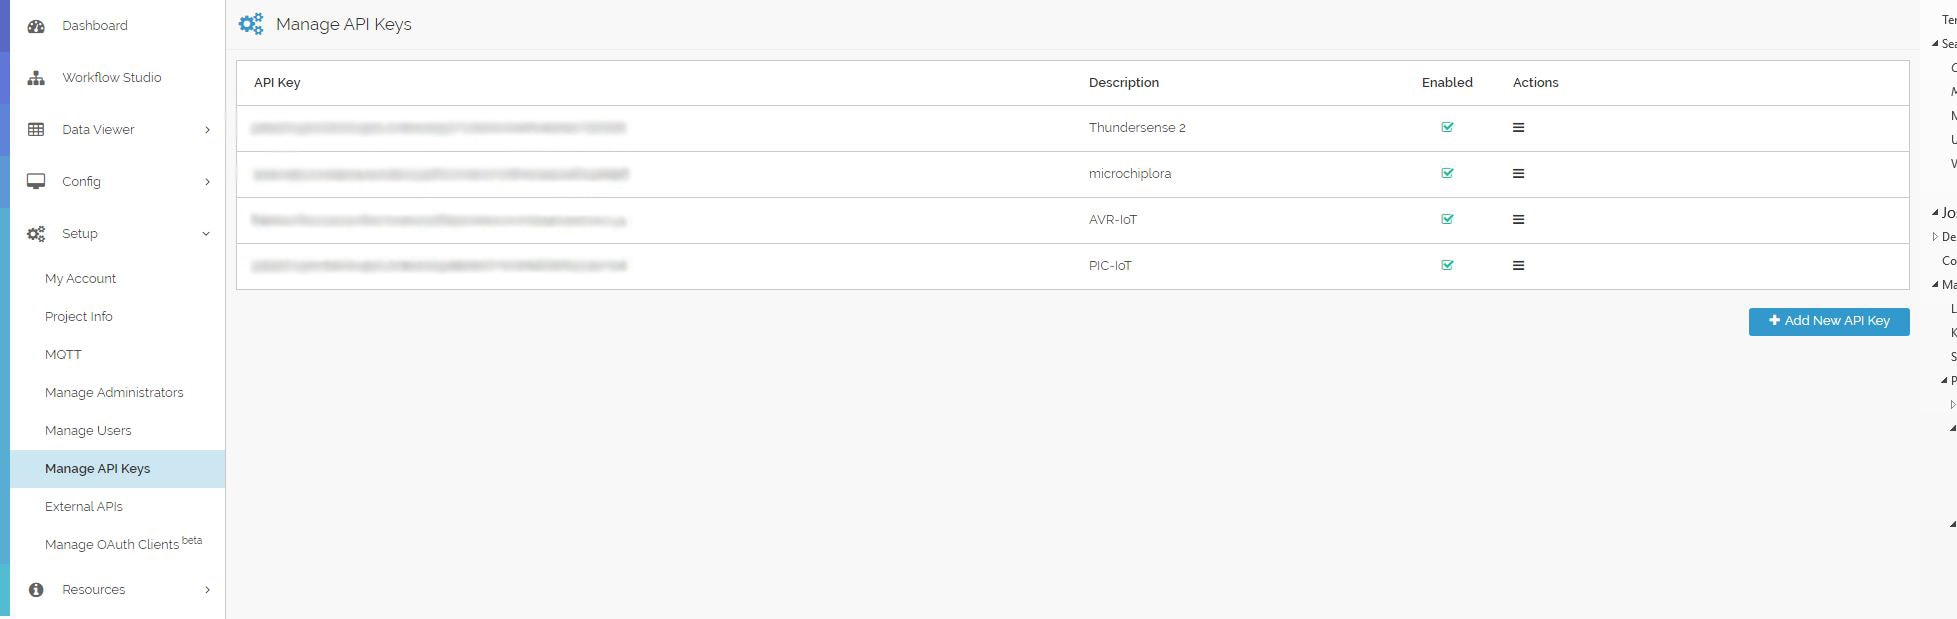1957x619 pixels.
Task: Open the External APIs link
Action: tap(84, 506)
